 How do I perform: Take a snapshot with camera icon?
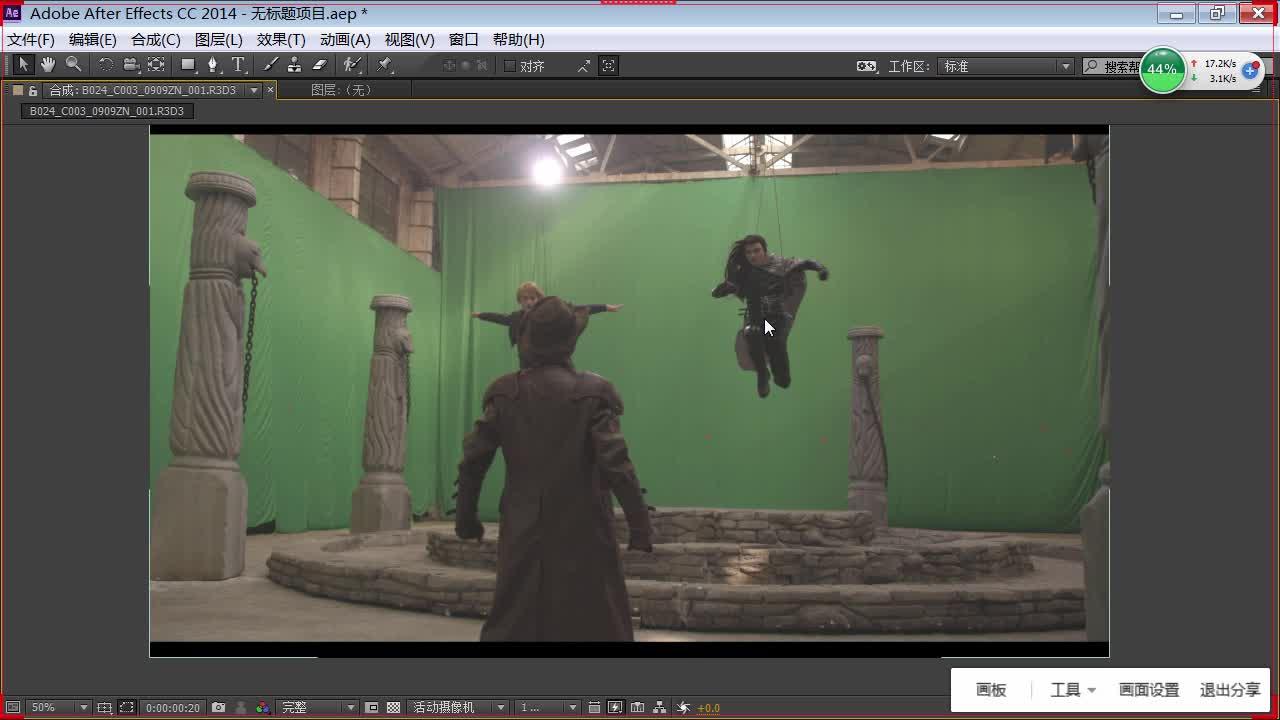[218, 708]
